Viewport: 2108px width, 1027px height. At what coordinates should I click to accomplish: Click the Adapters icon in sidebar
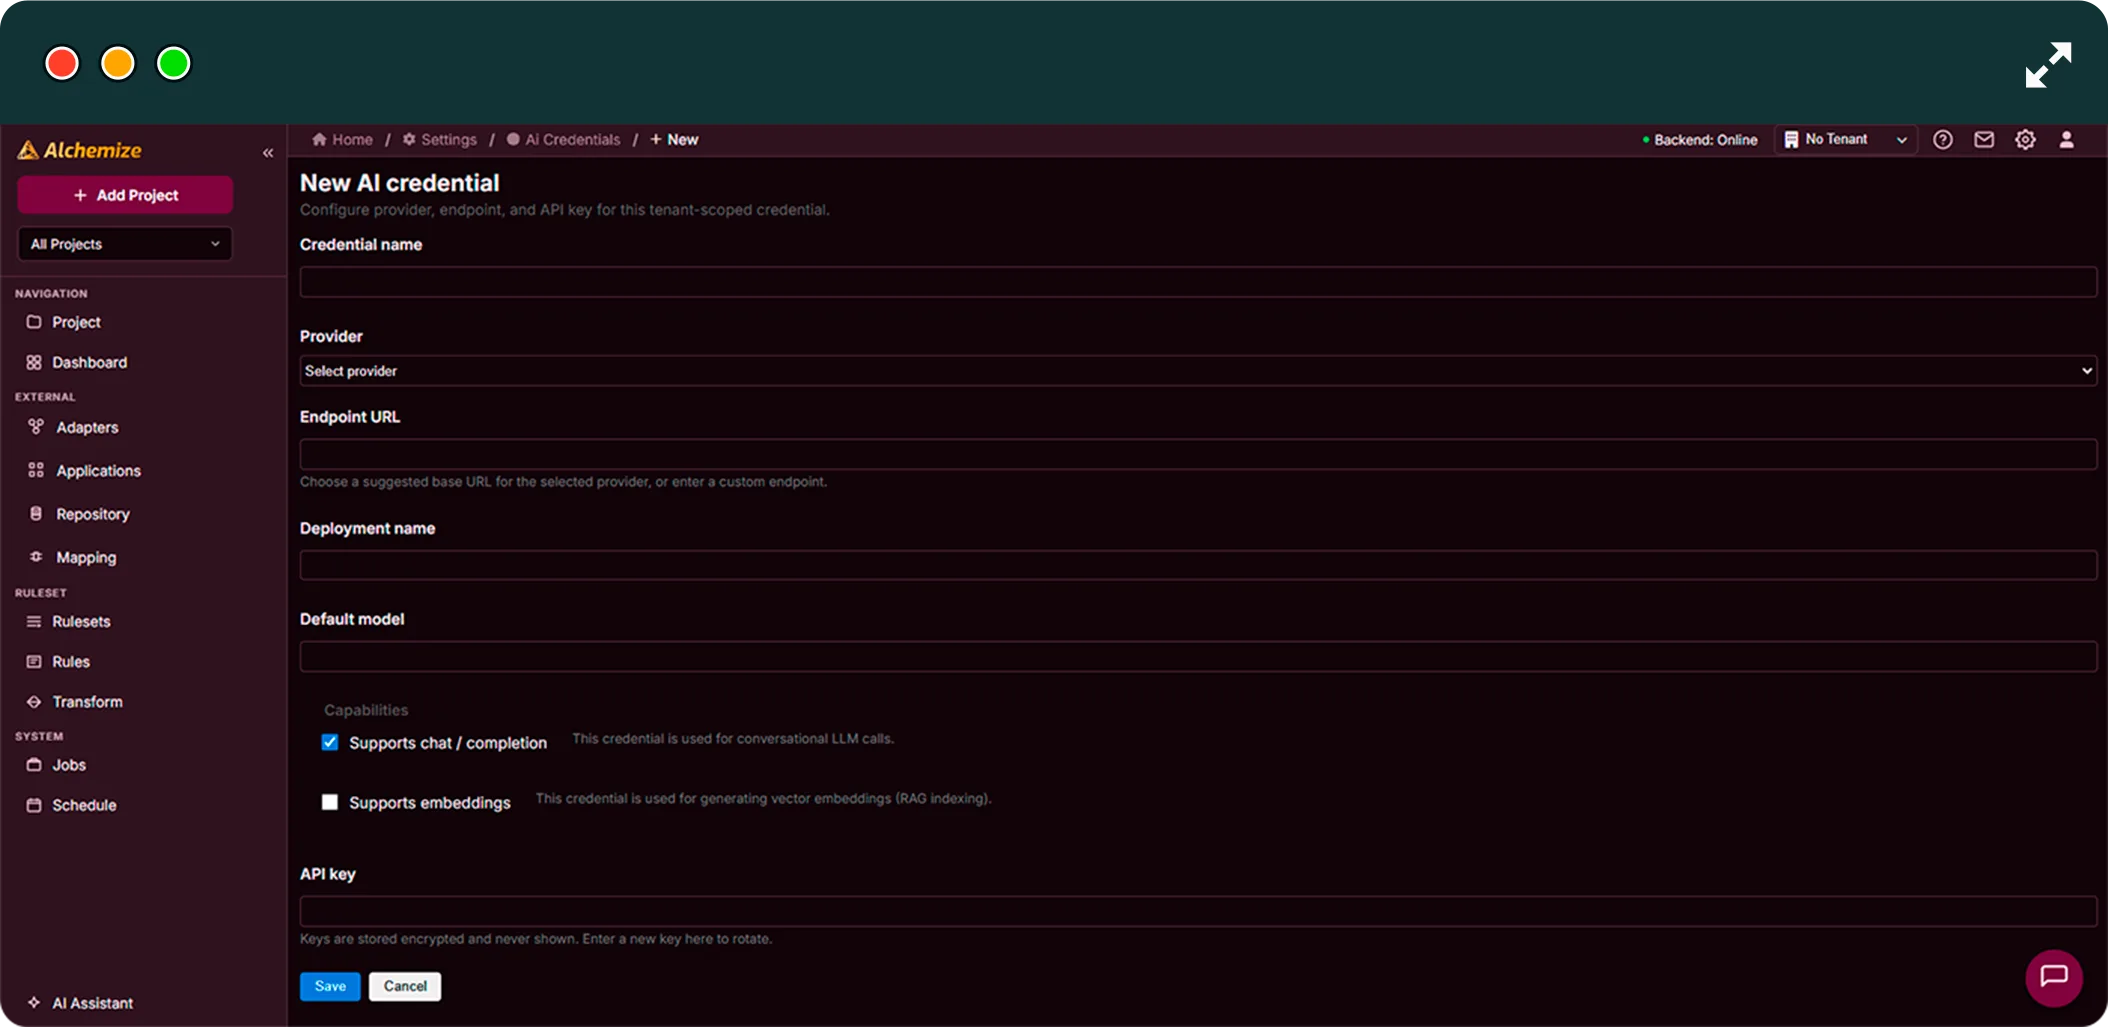[36, 427]
